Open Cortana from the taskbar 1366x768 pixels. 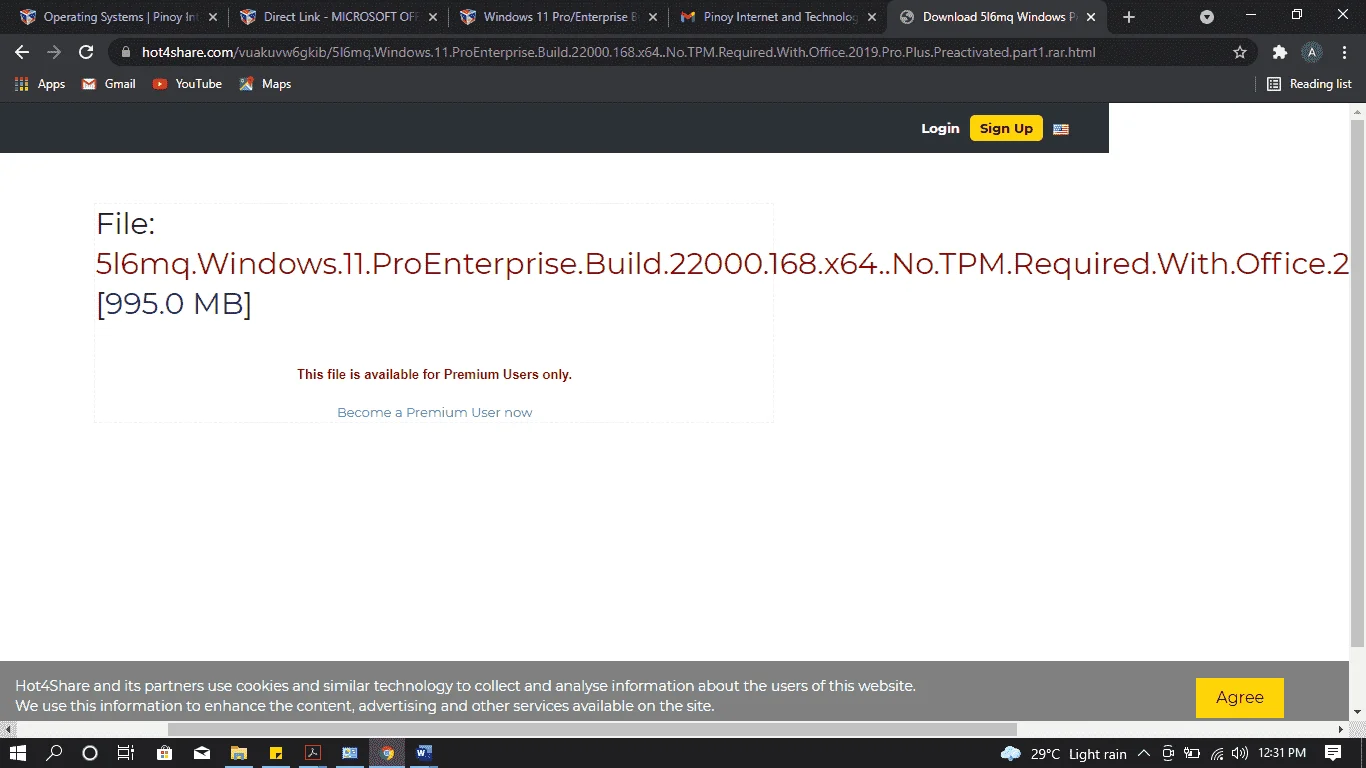[x=90, y=753]
